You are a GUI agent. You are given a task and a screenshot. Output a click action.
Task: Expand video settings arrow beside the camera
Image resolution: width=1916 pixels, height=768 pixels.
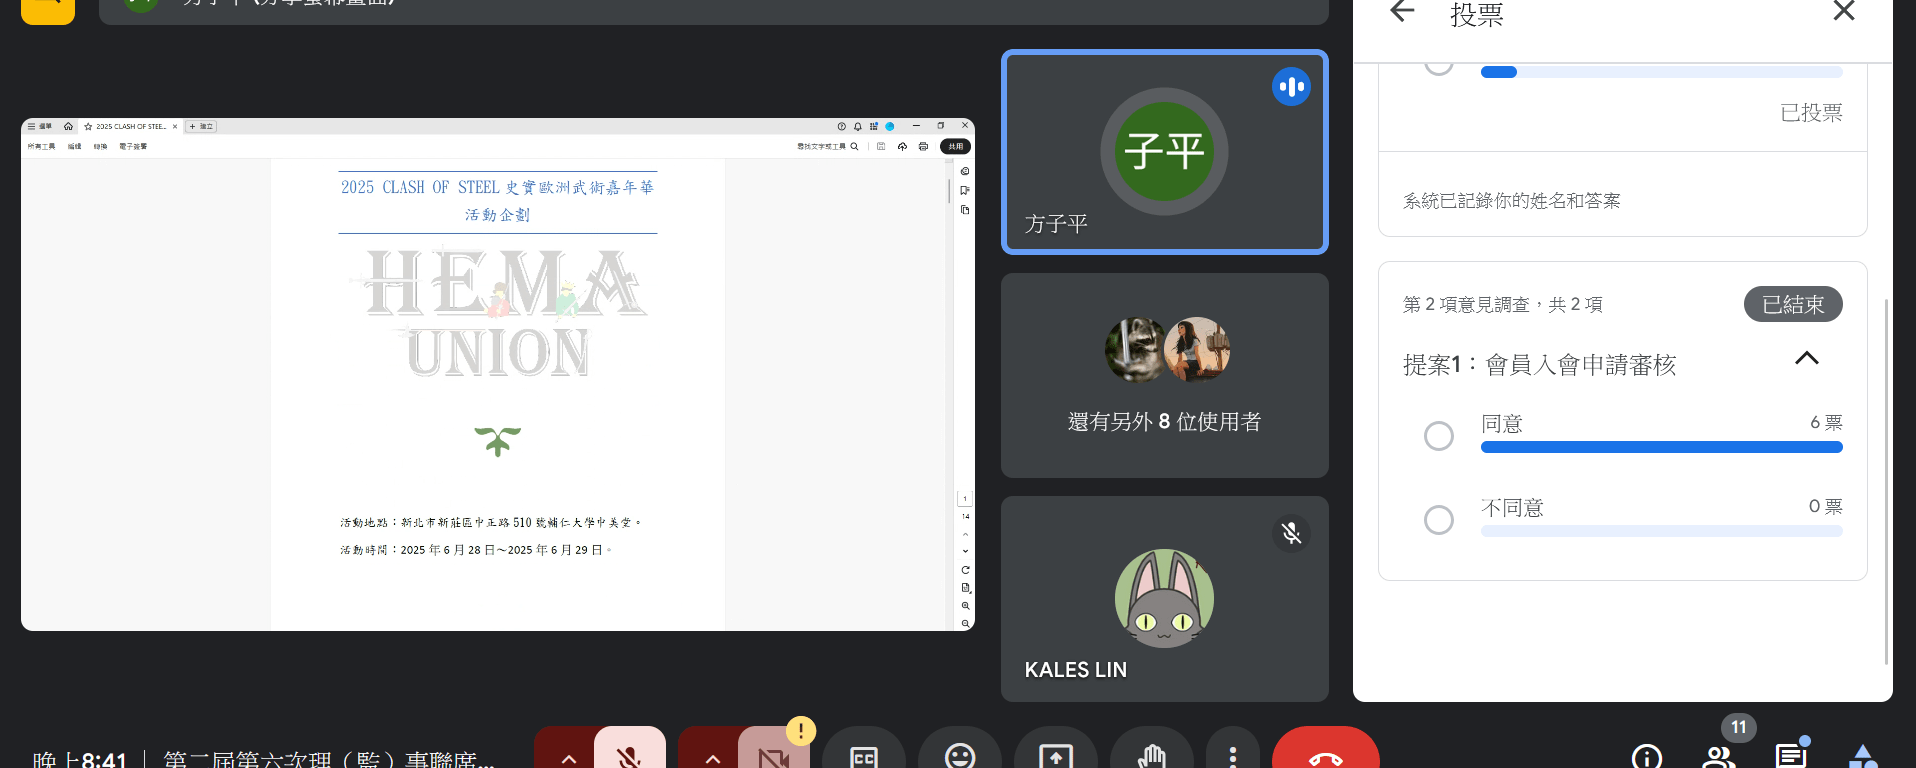(x=712, y=757)
